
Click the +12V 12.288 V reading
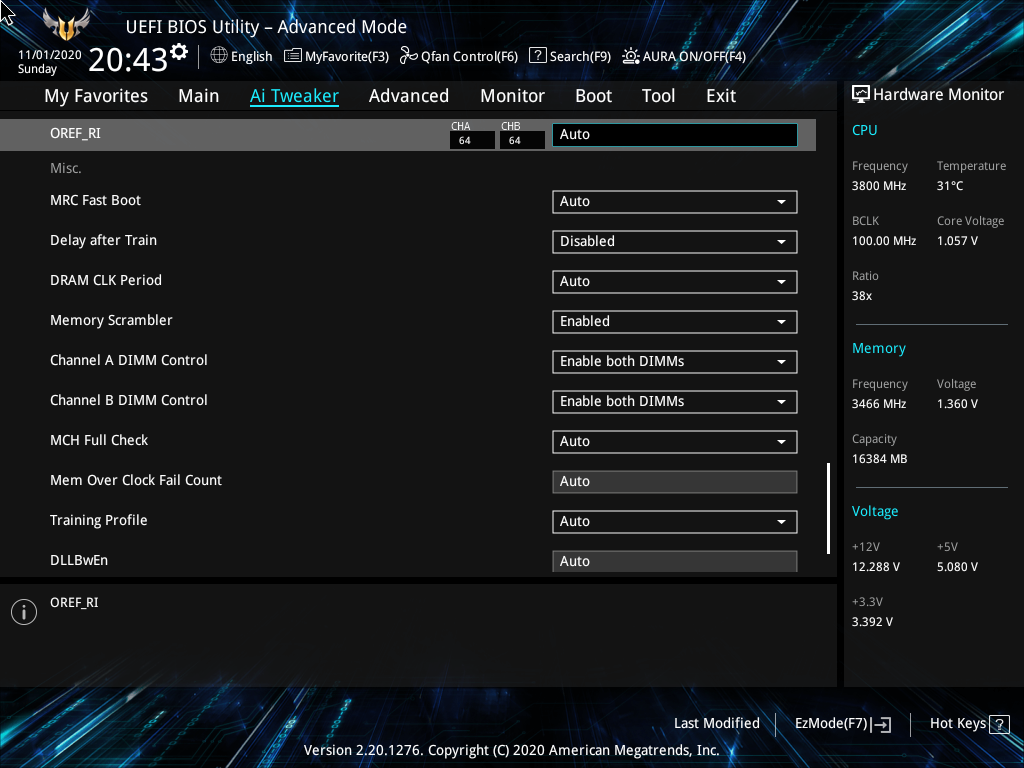pyautogui.click(x=876, y=567)
